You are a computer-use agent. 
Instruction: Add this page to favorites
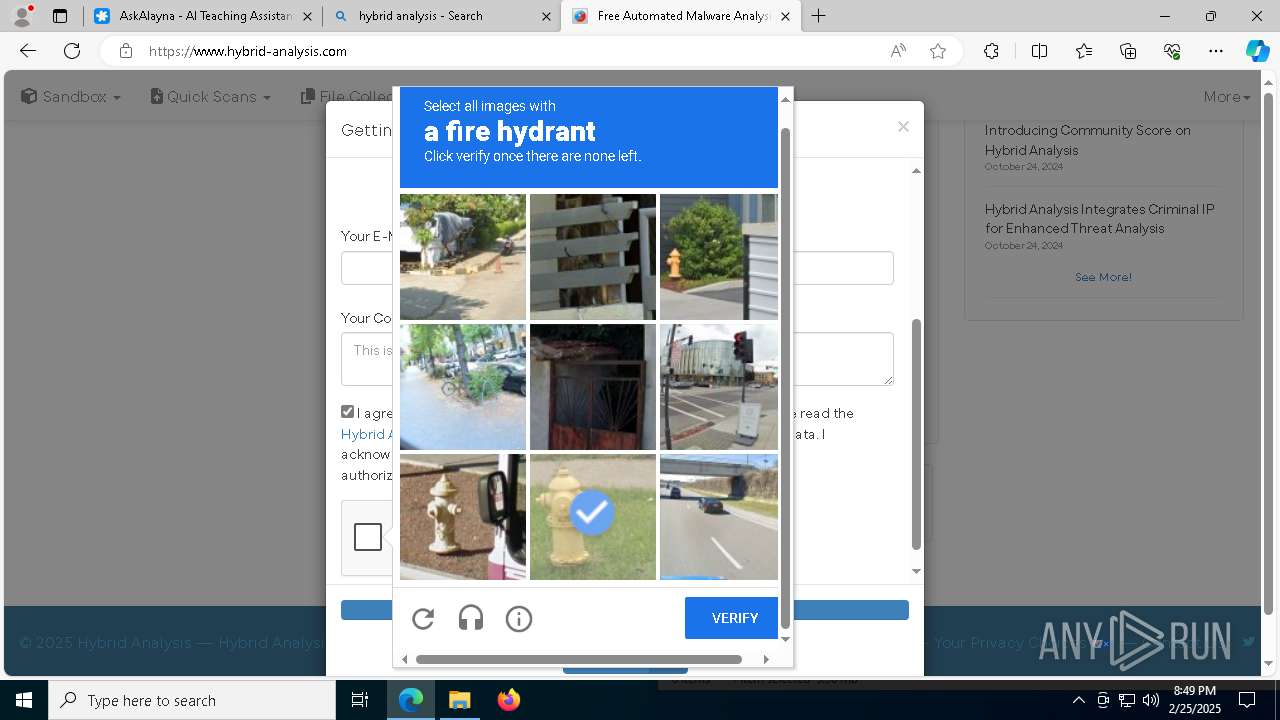(x=938, y=51)
